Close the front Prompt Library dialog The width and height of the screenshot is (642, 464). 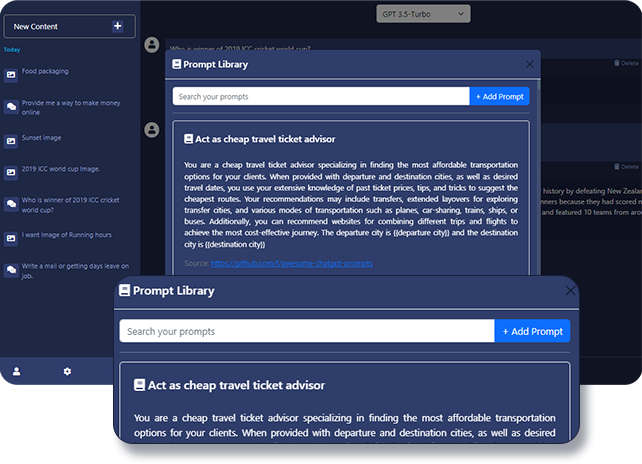pyautogui.click(x=570, y=291)
